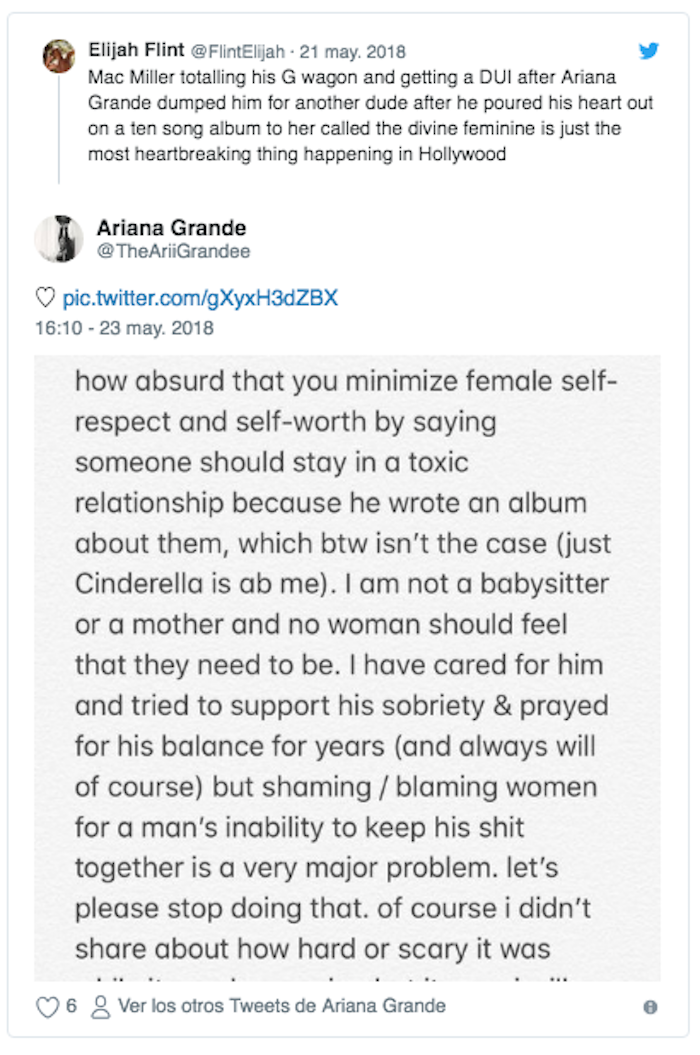
Task: Click the Twitter bird logo
Action: point(649,51)
